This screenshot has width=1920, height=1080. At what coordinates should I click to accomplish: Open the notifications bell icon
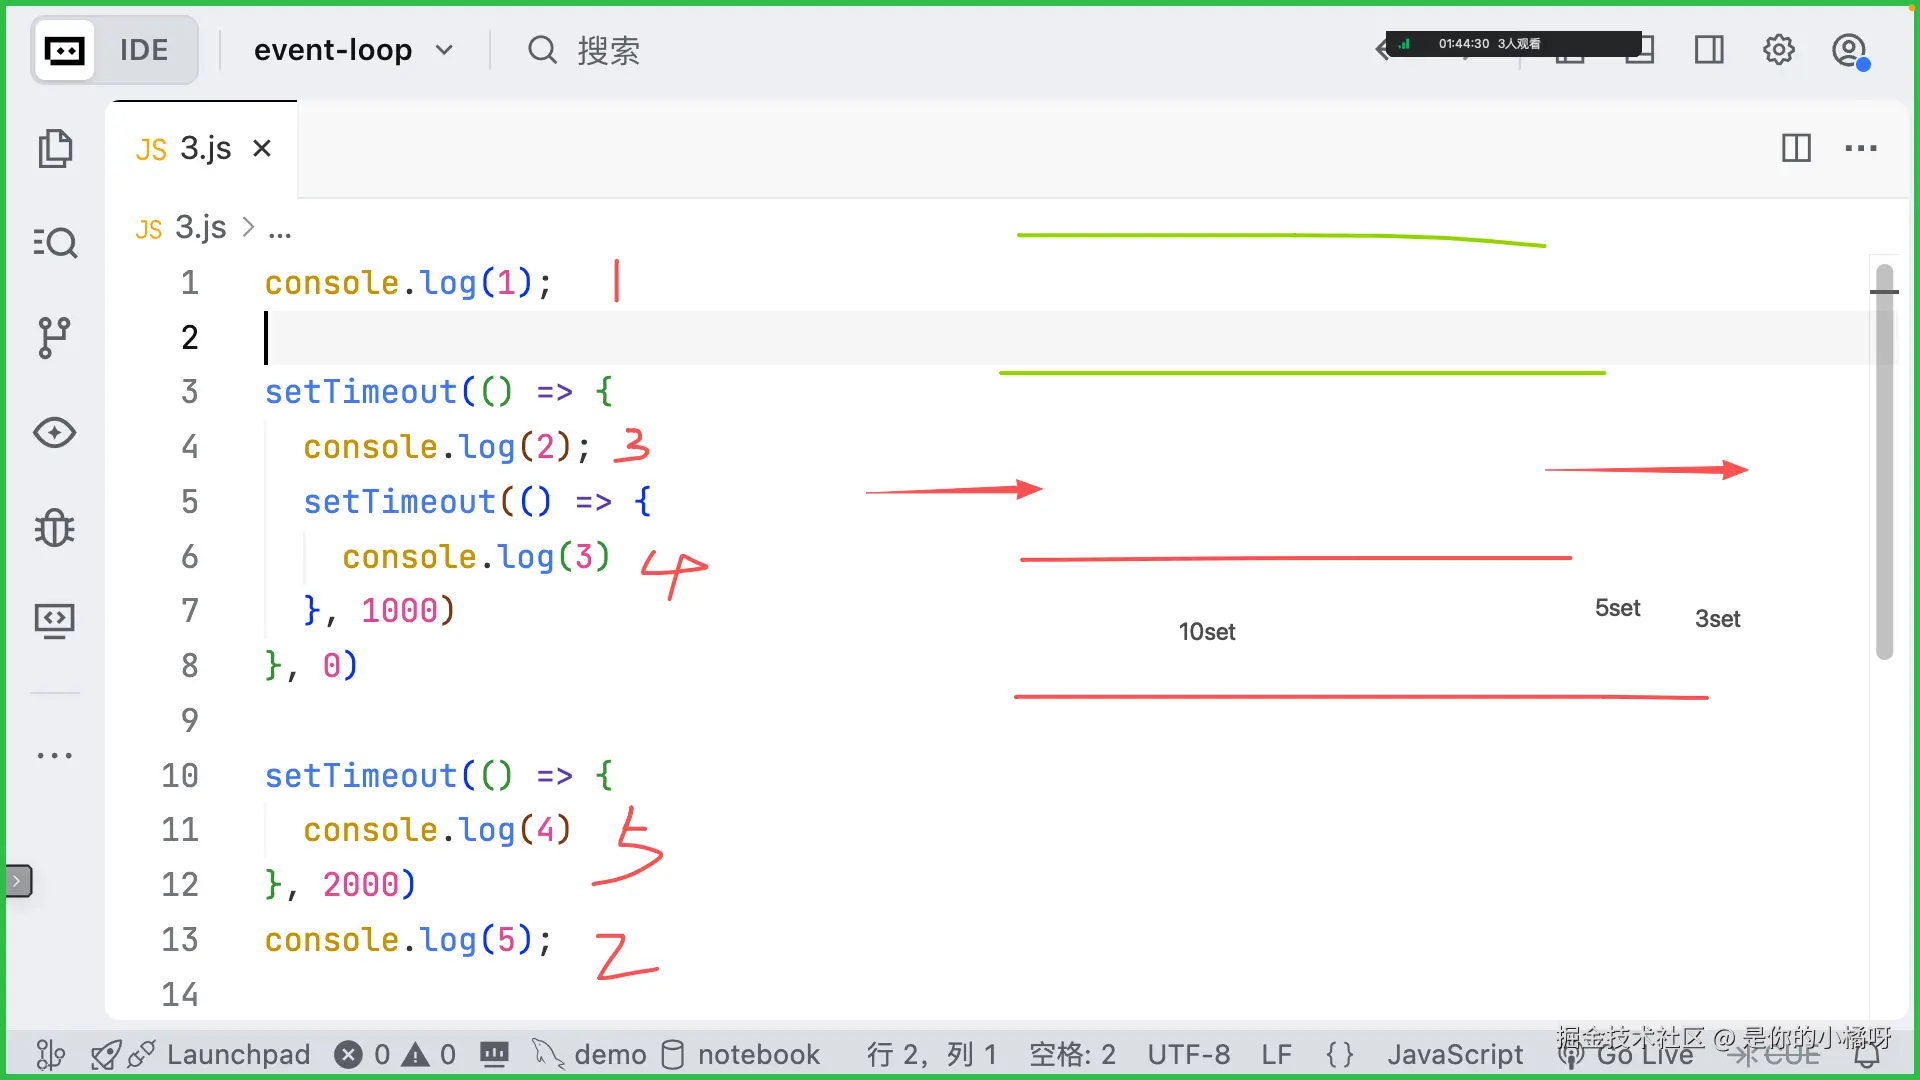click(x=1867, y=1054)
